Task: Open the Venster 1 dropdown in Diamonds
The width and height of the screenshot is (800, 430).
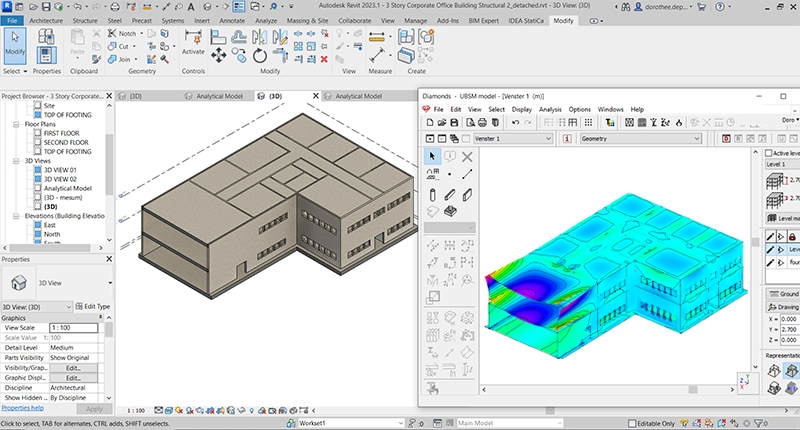Action: point(513,139)
